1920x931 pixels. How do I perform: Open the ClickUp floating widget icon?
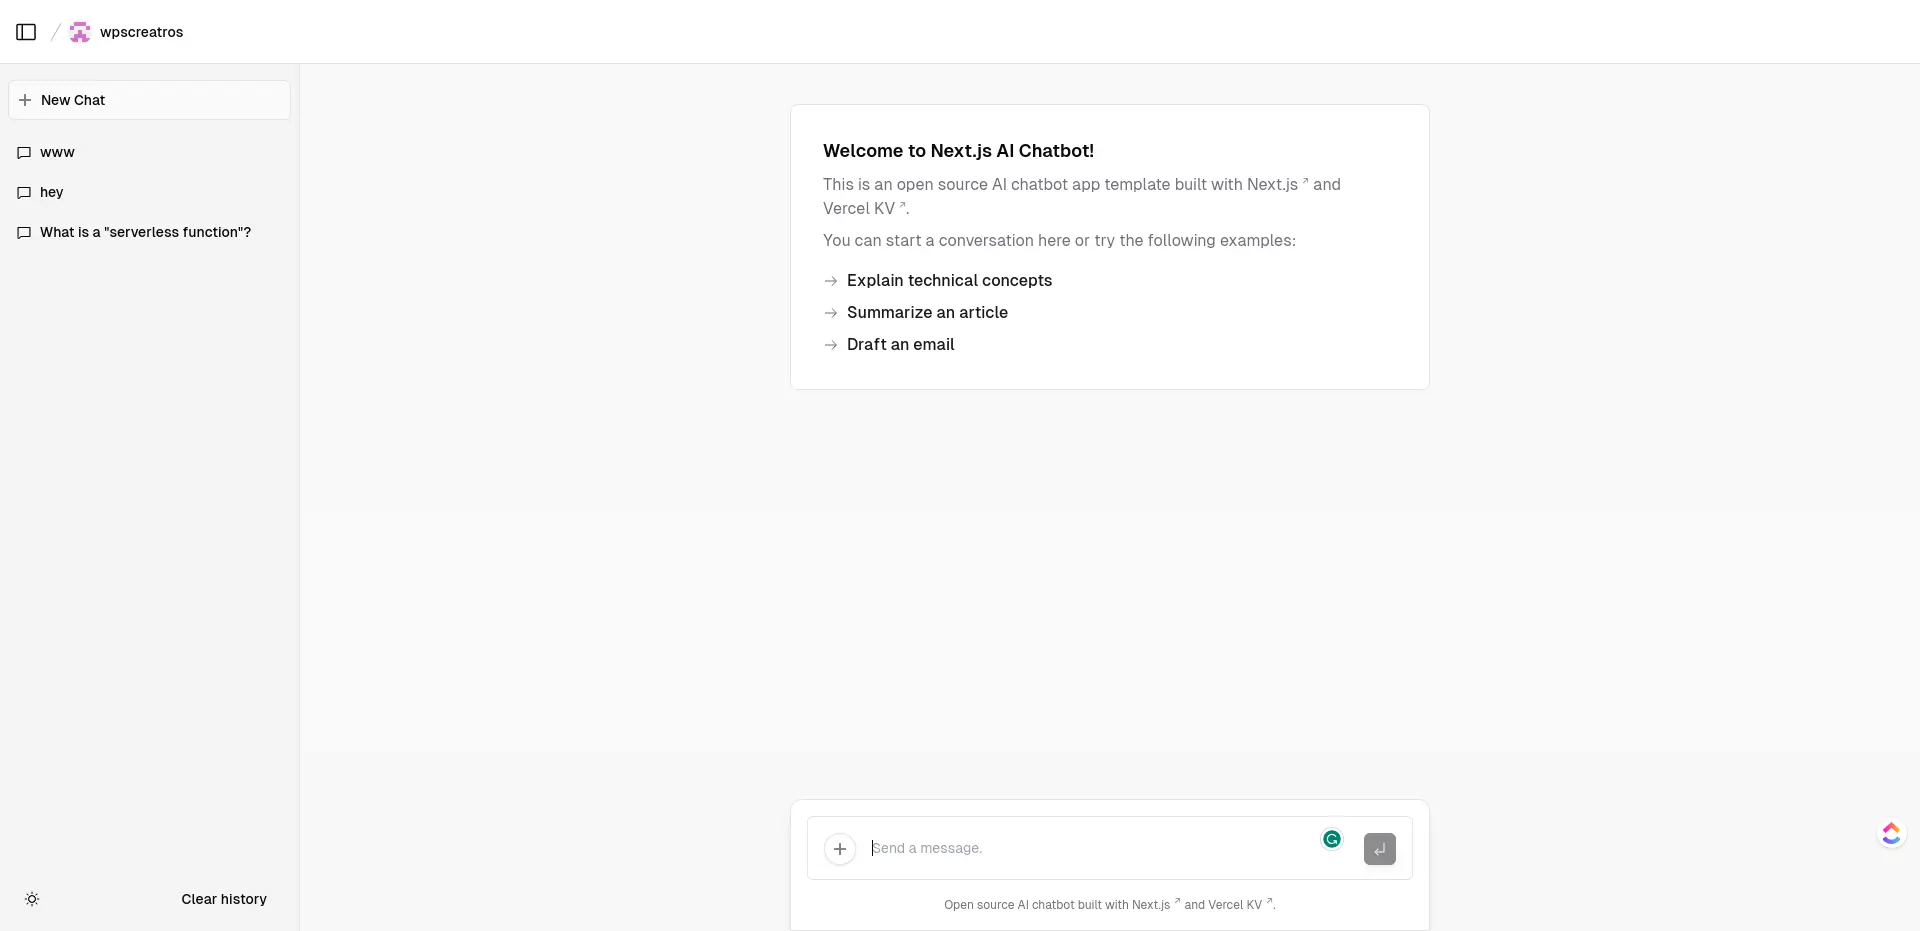tap(1890, 833)
